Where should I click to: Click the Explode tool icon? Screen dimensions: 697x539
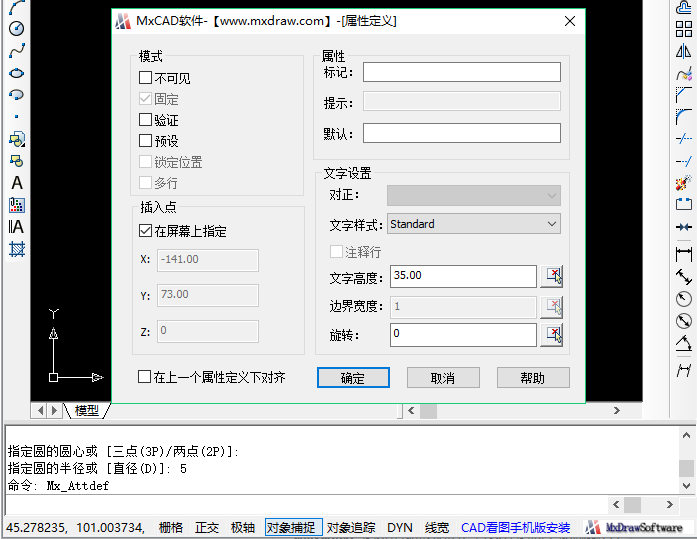tap(684, 183)
